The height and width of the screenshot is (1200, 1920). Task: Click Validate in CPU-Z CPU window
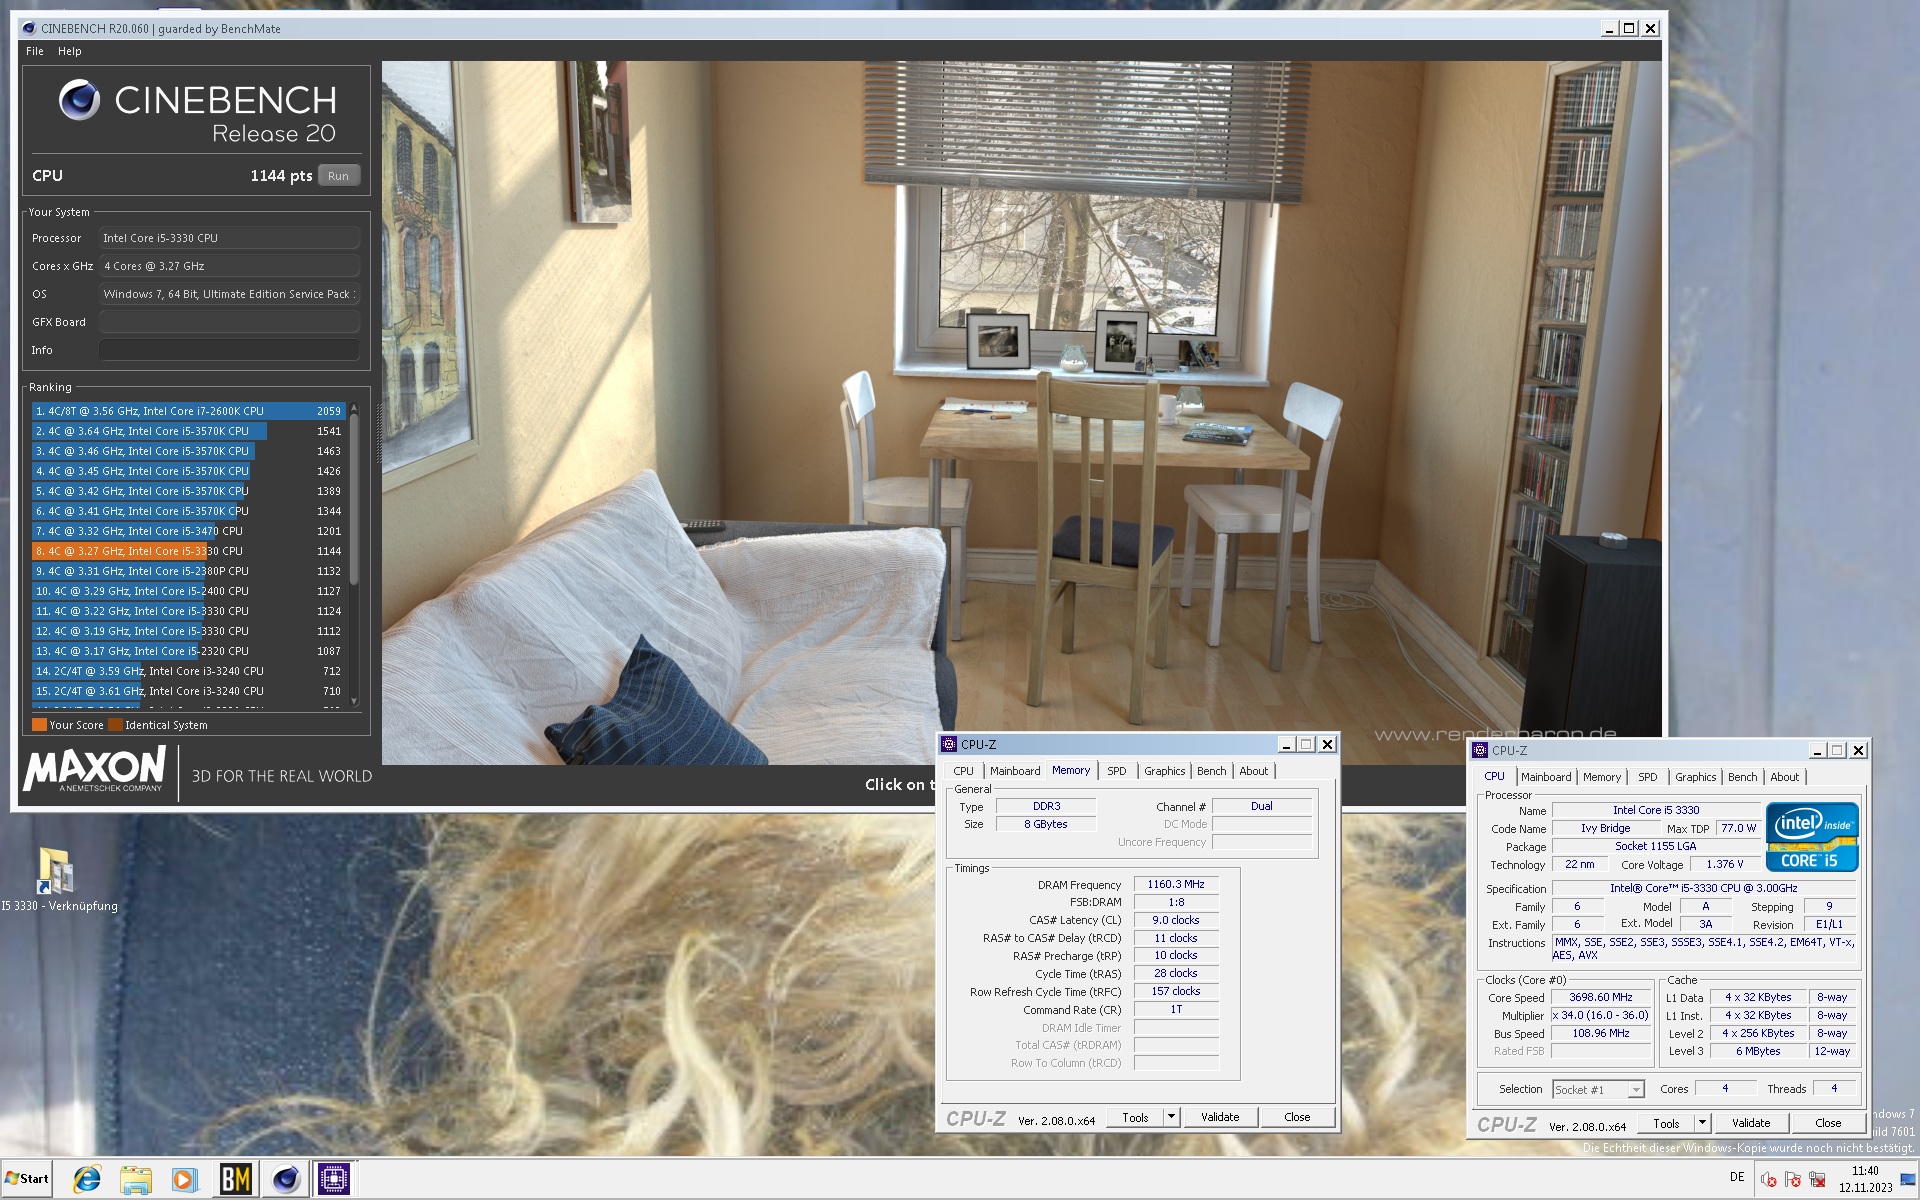[x=1751, y=1124]
